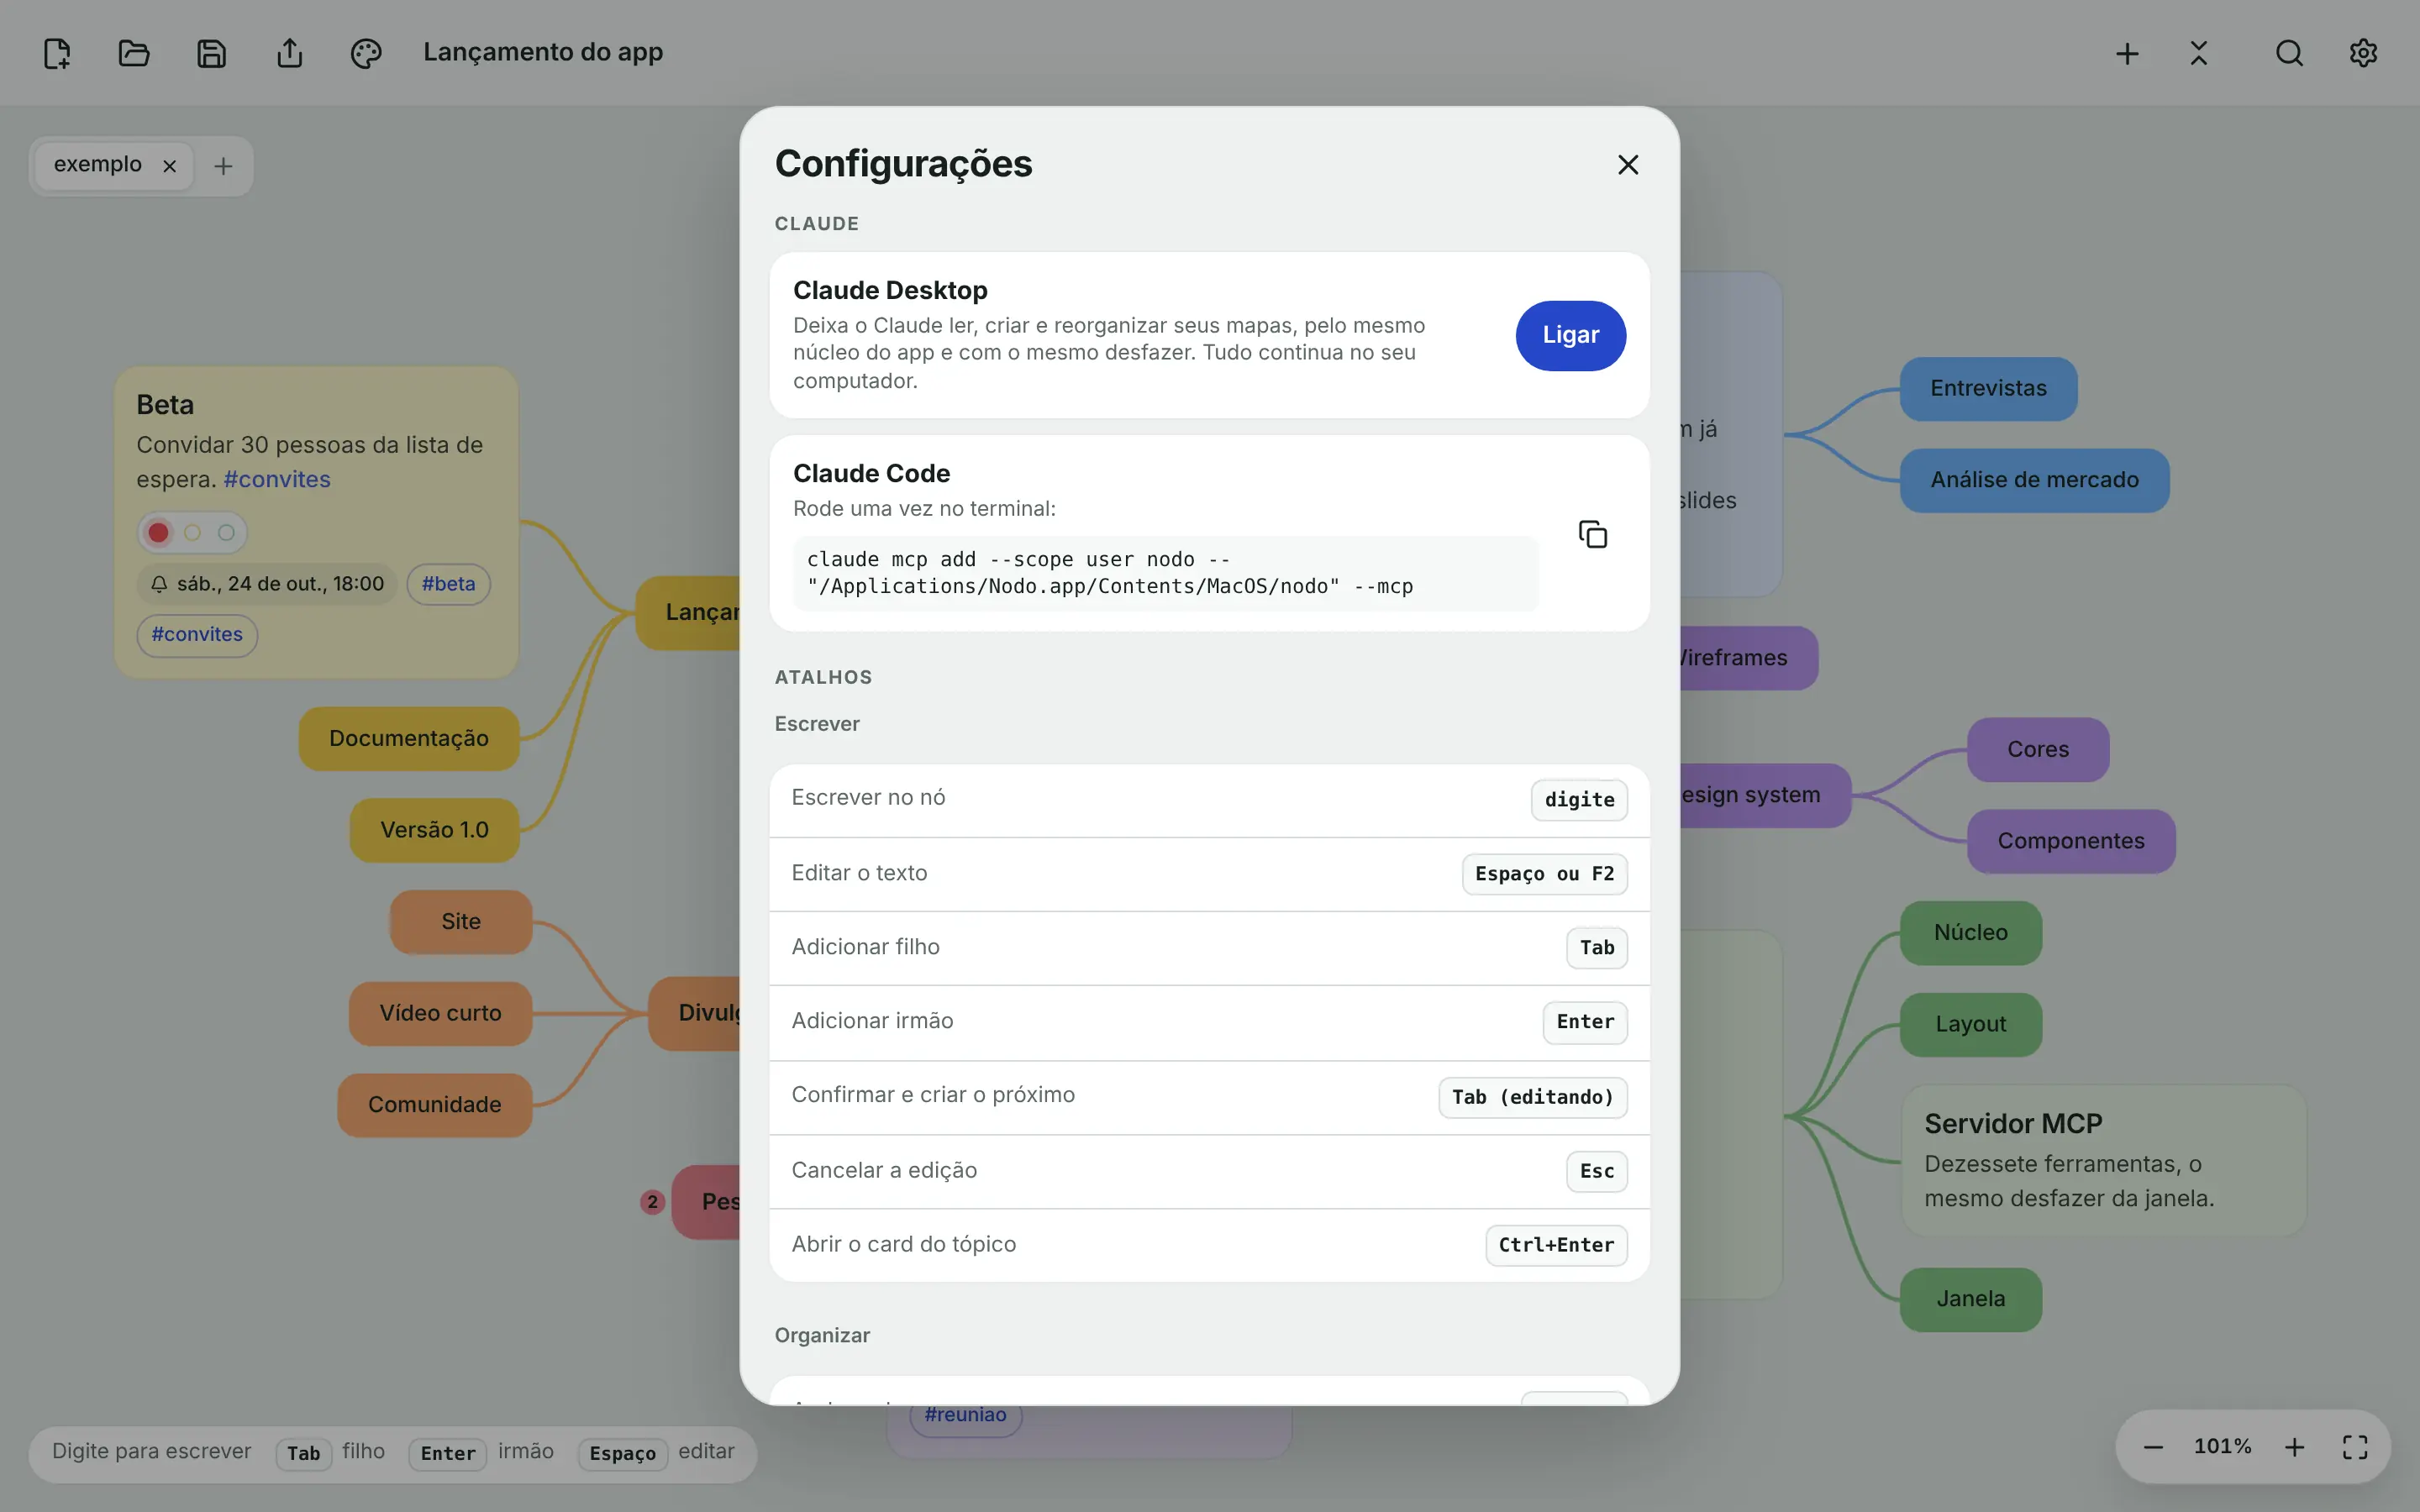Turn on Claude Desktop with Ligar
2420x1512 pixels.
(x=1570, y=335)
